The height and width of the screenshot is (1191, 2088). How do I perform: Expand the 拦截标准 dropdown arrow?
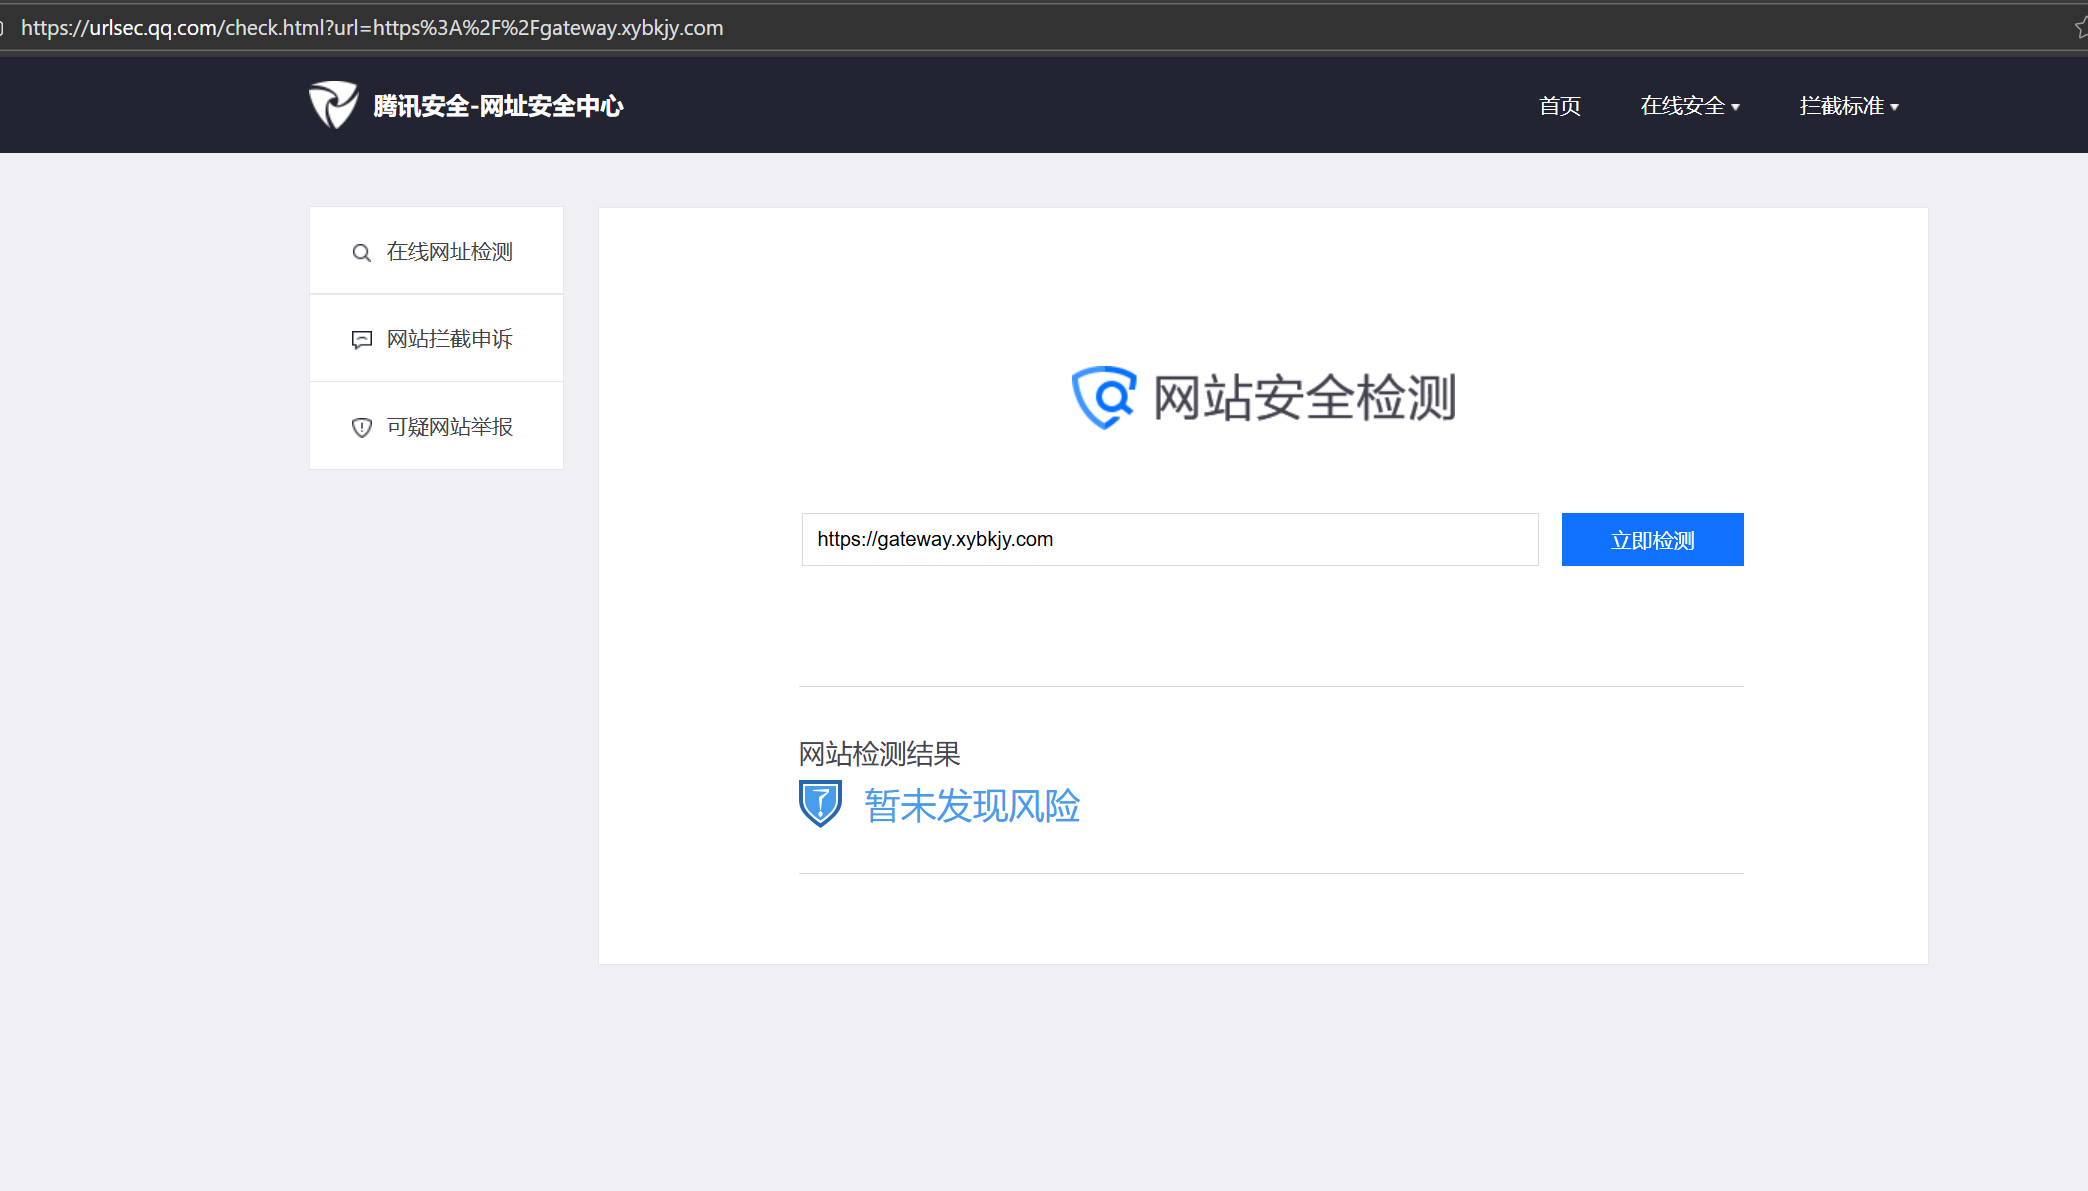point(1895,107)
